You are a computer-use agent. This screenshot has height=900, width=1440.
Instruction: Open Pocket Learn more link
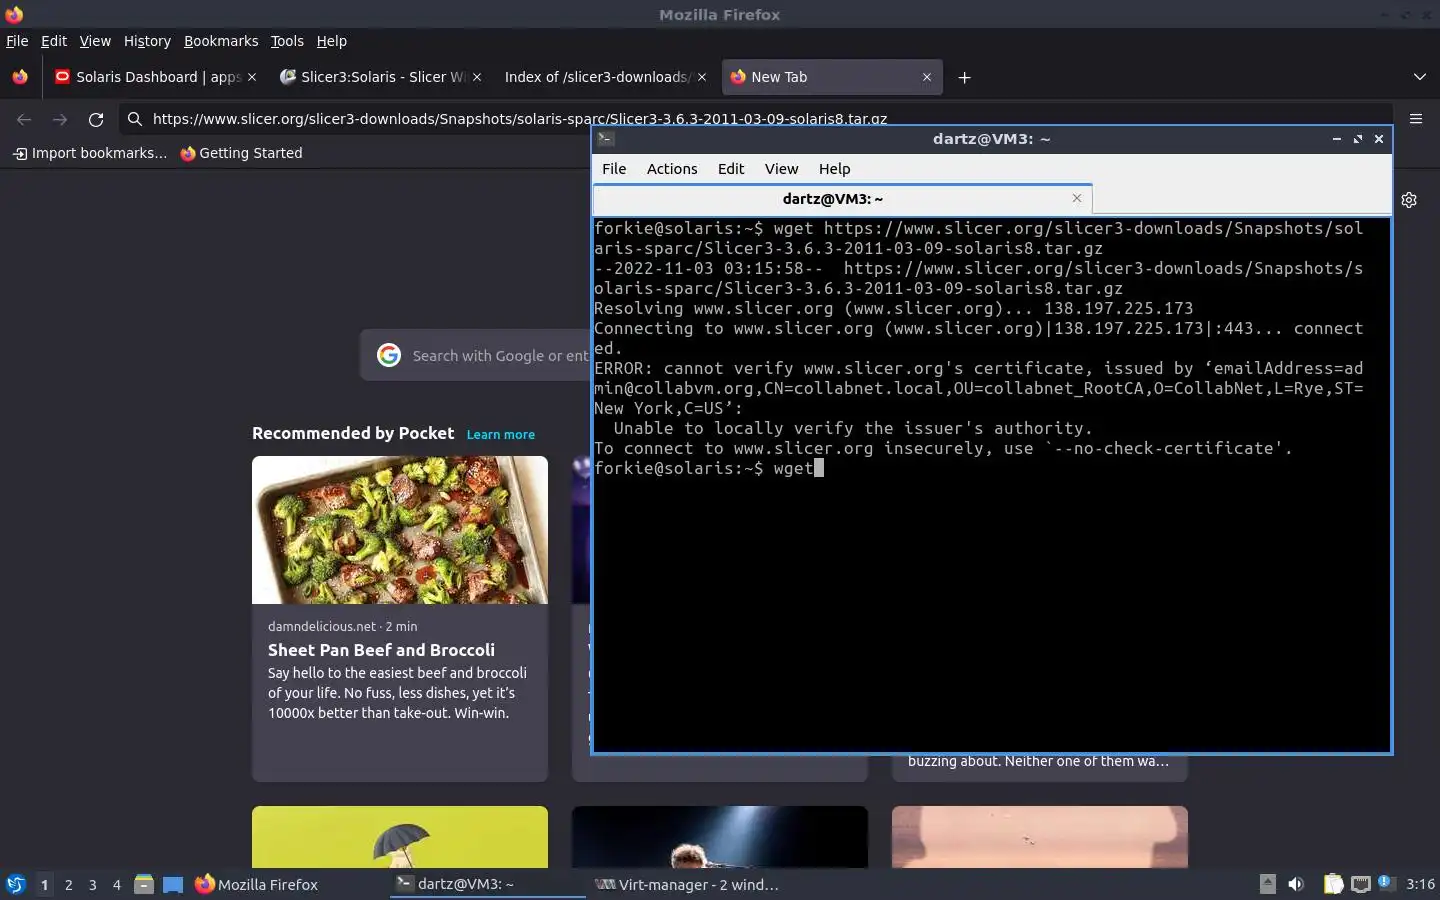500,435
